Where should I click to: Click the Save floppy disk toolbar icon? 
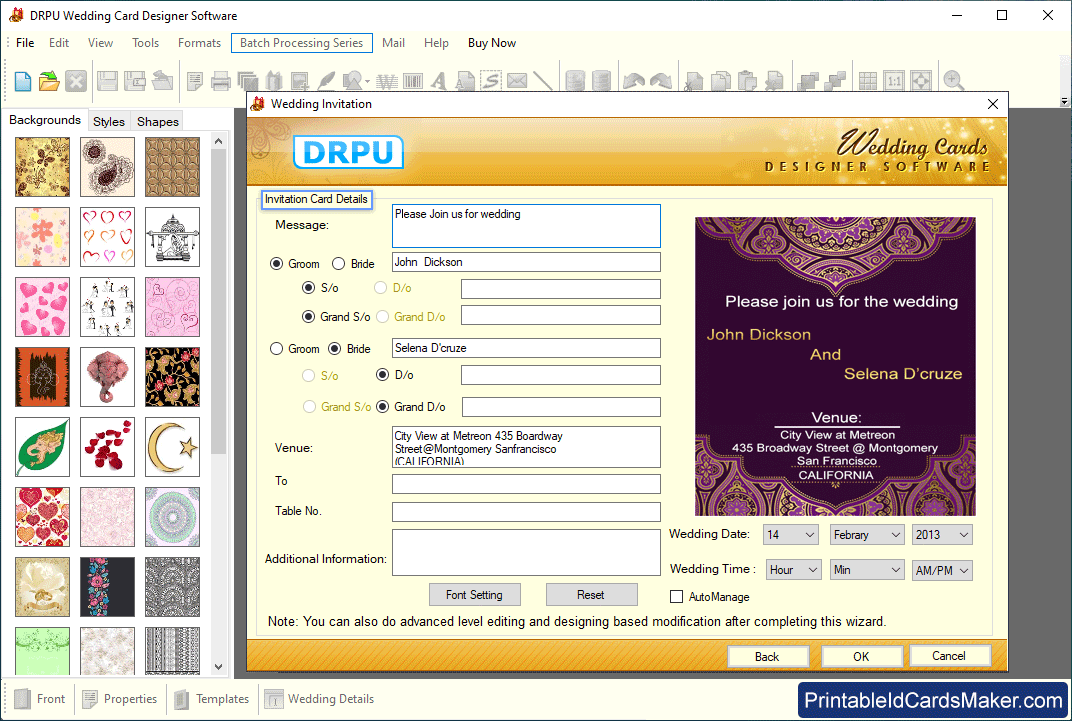click(107, 81)
